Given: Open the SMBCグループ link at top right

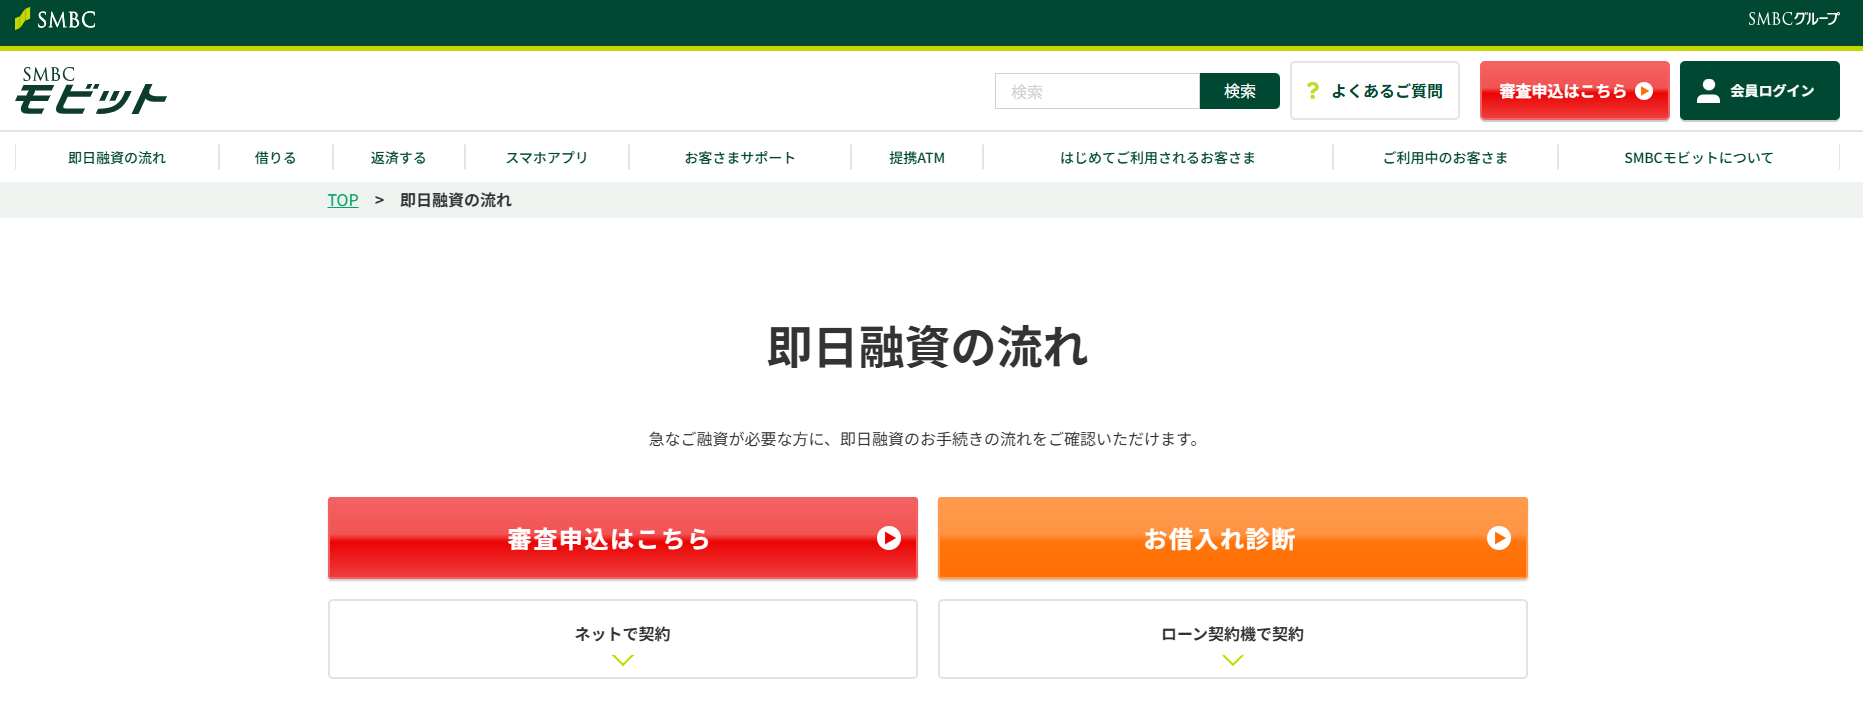Looking at the screenshot, I should click(1793, 19).
